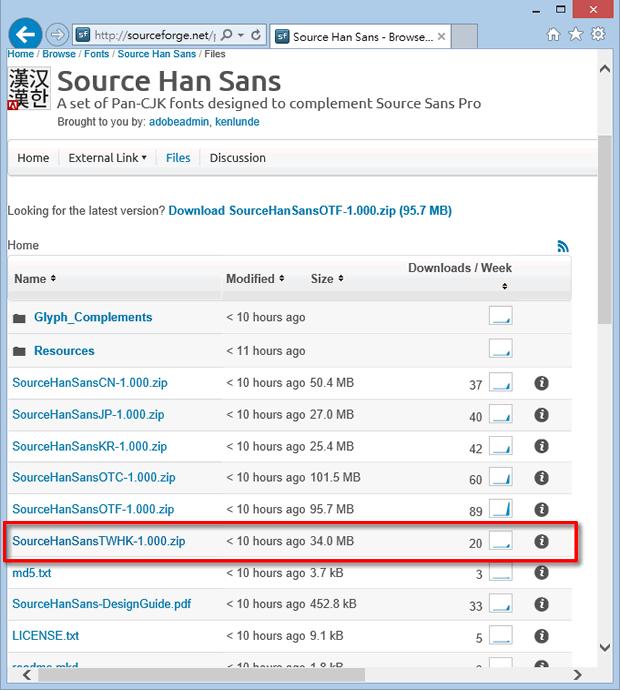The width and height of the screenshot is (620, 691).
Task: Open Glyph_Complements folder icon
Action: (19, 318)
